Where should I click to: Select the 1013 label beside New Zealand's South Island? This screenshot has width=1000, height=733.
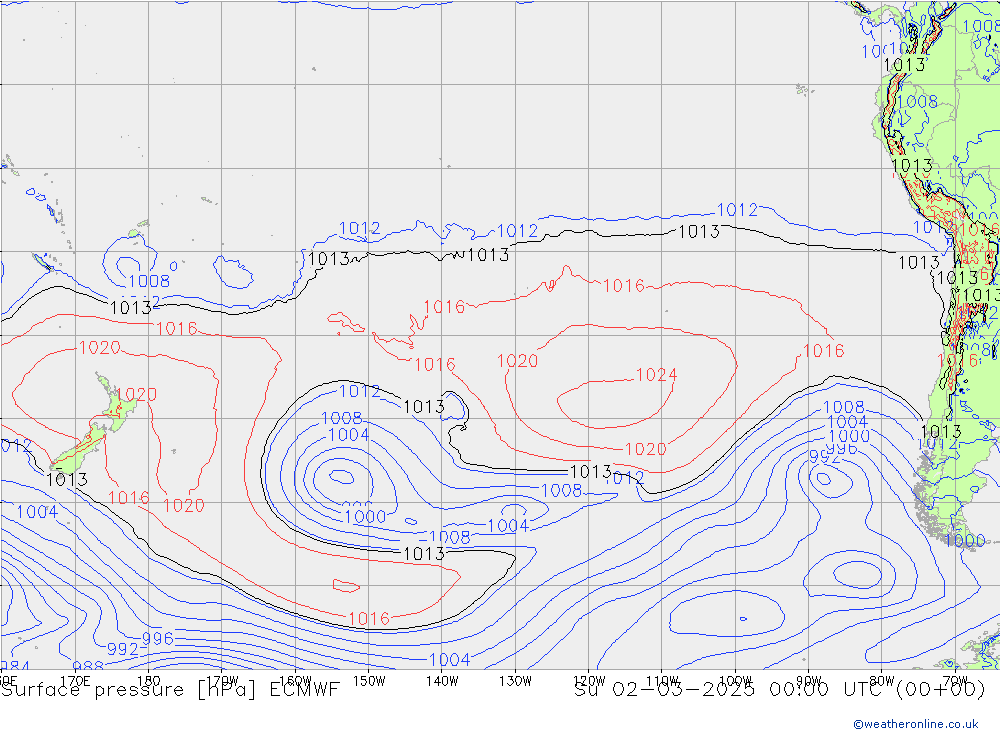67,480
